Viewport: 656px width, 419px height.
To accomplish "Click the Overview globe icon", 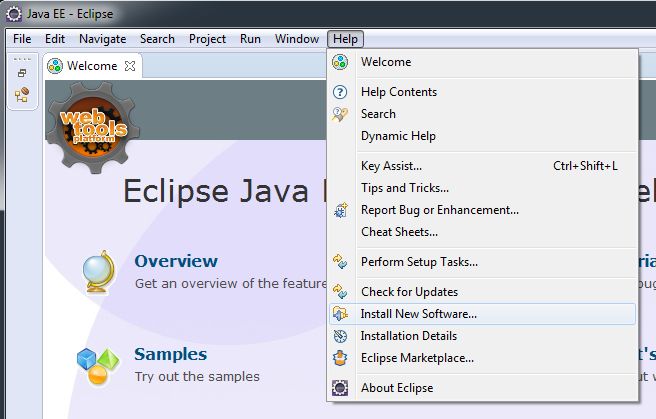I will (x=98, y=271).
